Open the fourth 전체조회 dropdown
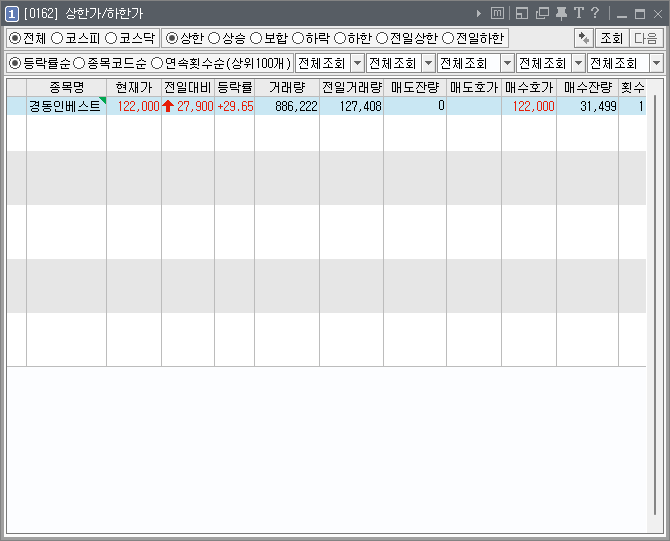This screenshot has height=541, width=670. [578, 64]
